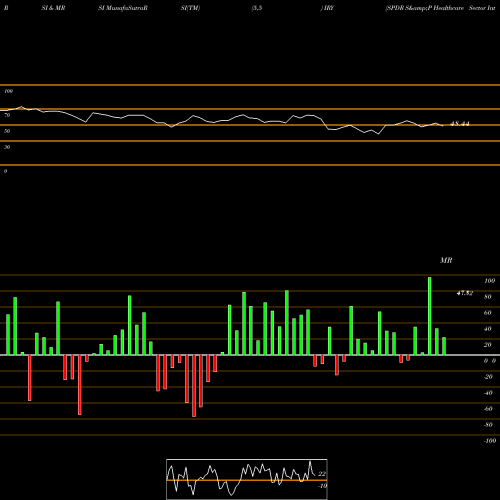
Task: Select the MR axis label 40
Action: 488,329
